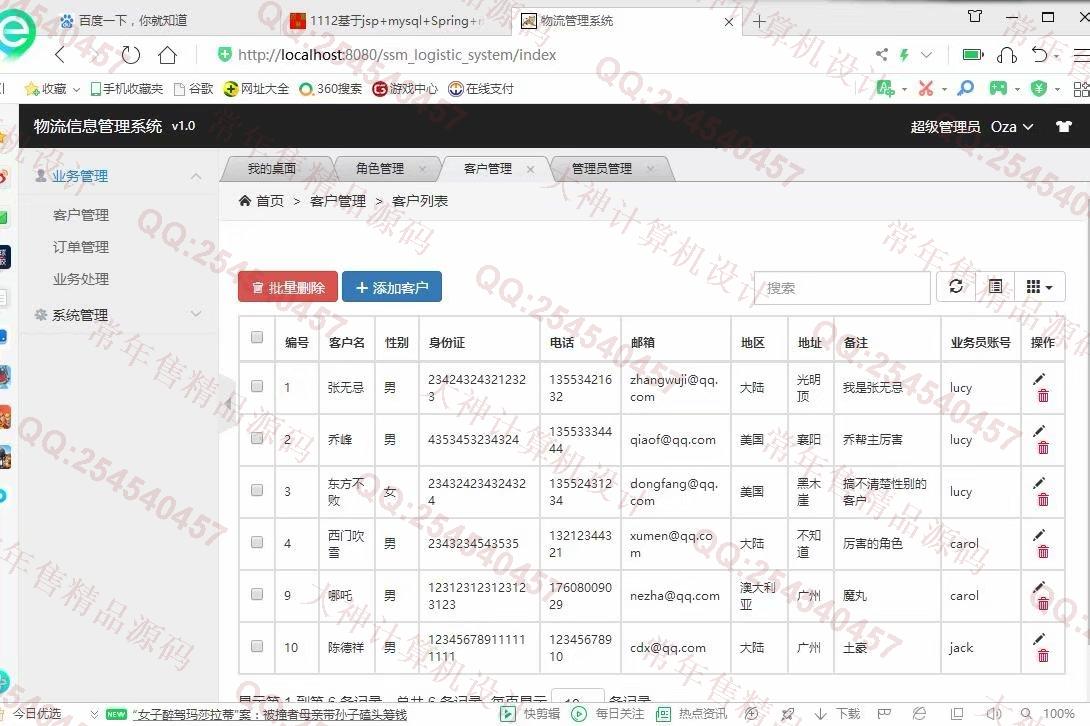Refresh the customer table
Screen dimensions: 1090x726
pos(956,287)
